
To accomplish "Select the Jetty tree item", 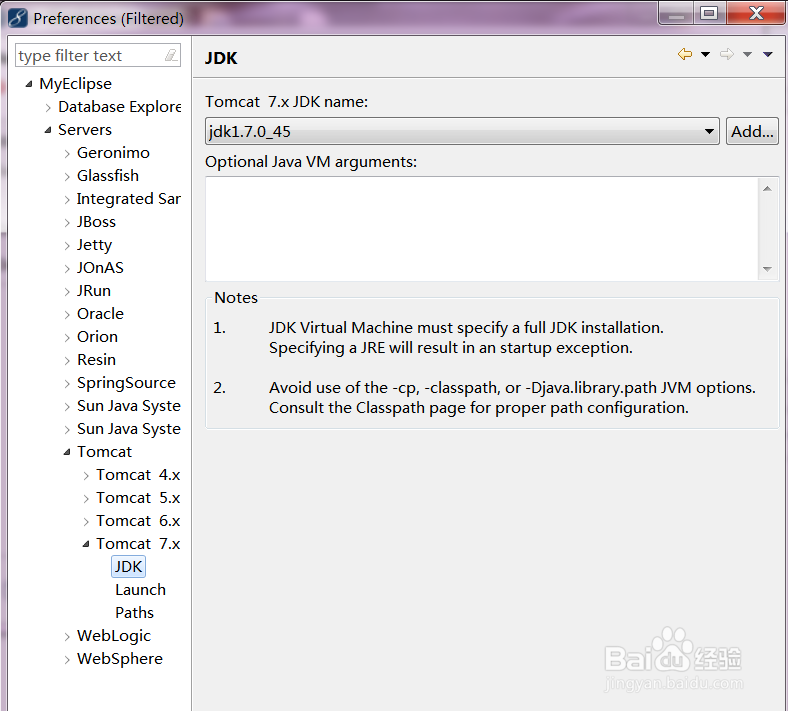I will (94, 245).
